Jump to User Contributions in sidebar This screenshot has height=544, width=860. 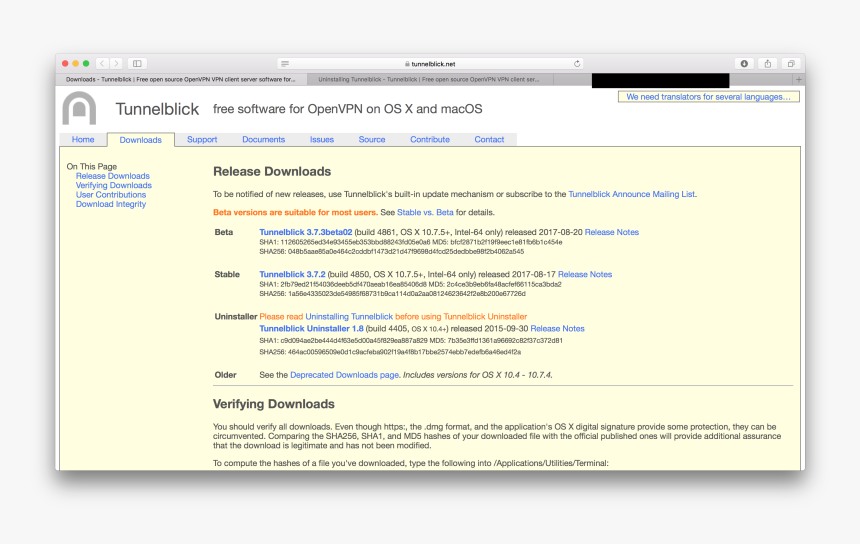tap(111, 195)
